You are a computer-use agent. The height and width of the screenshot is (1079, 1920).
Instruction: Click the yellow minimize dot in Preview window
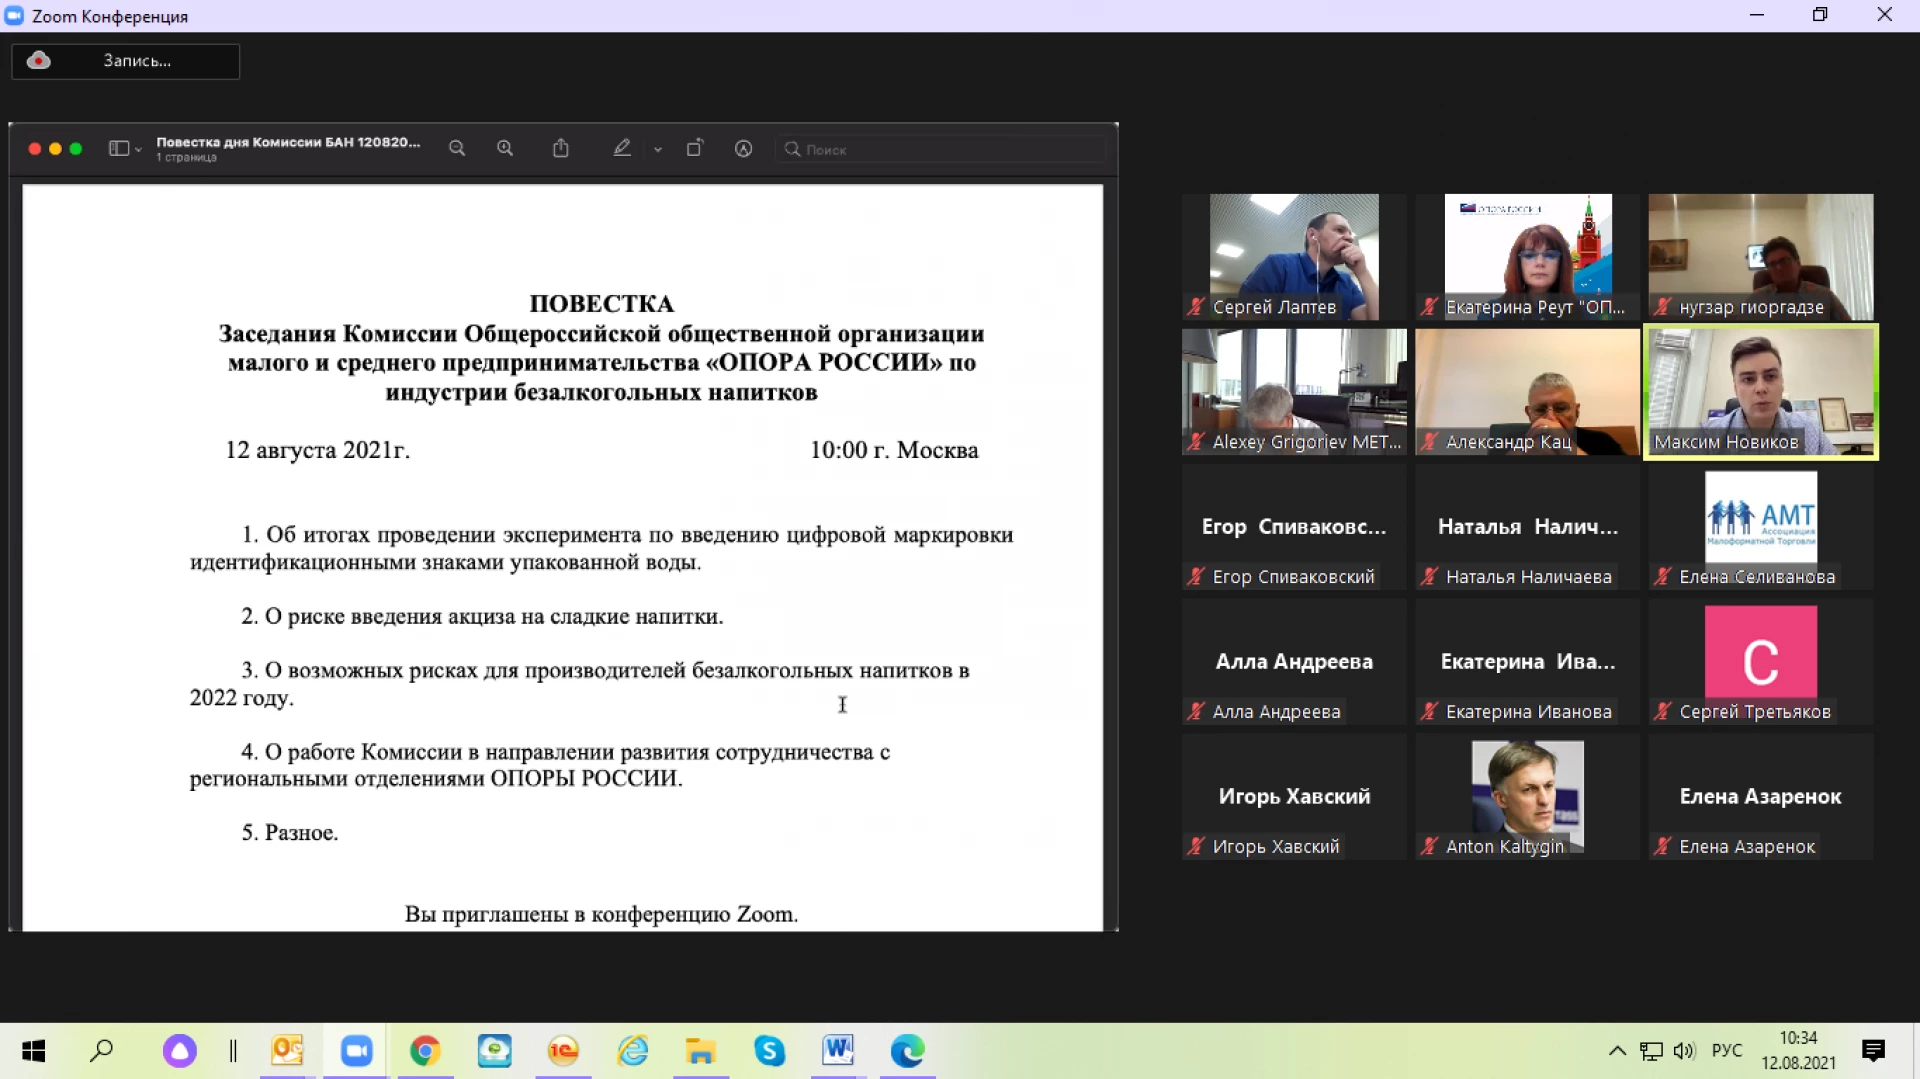[x=55, y=149]
